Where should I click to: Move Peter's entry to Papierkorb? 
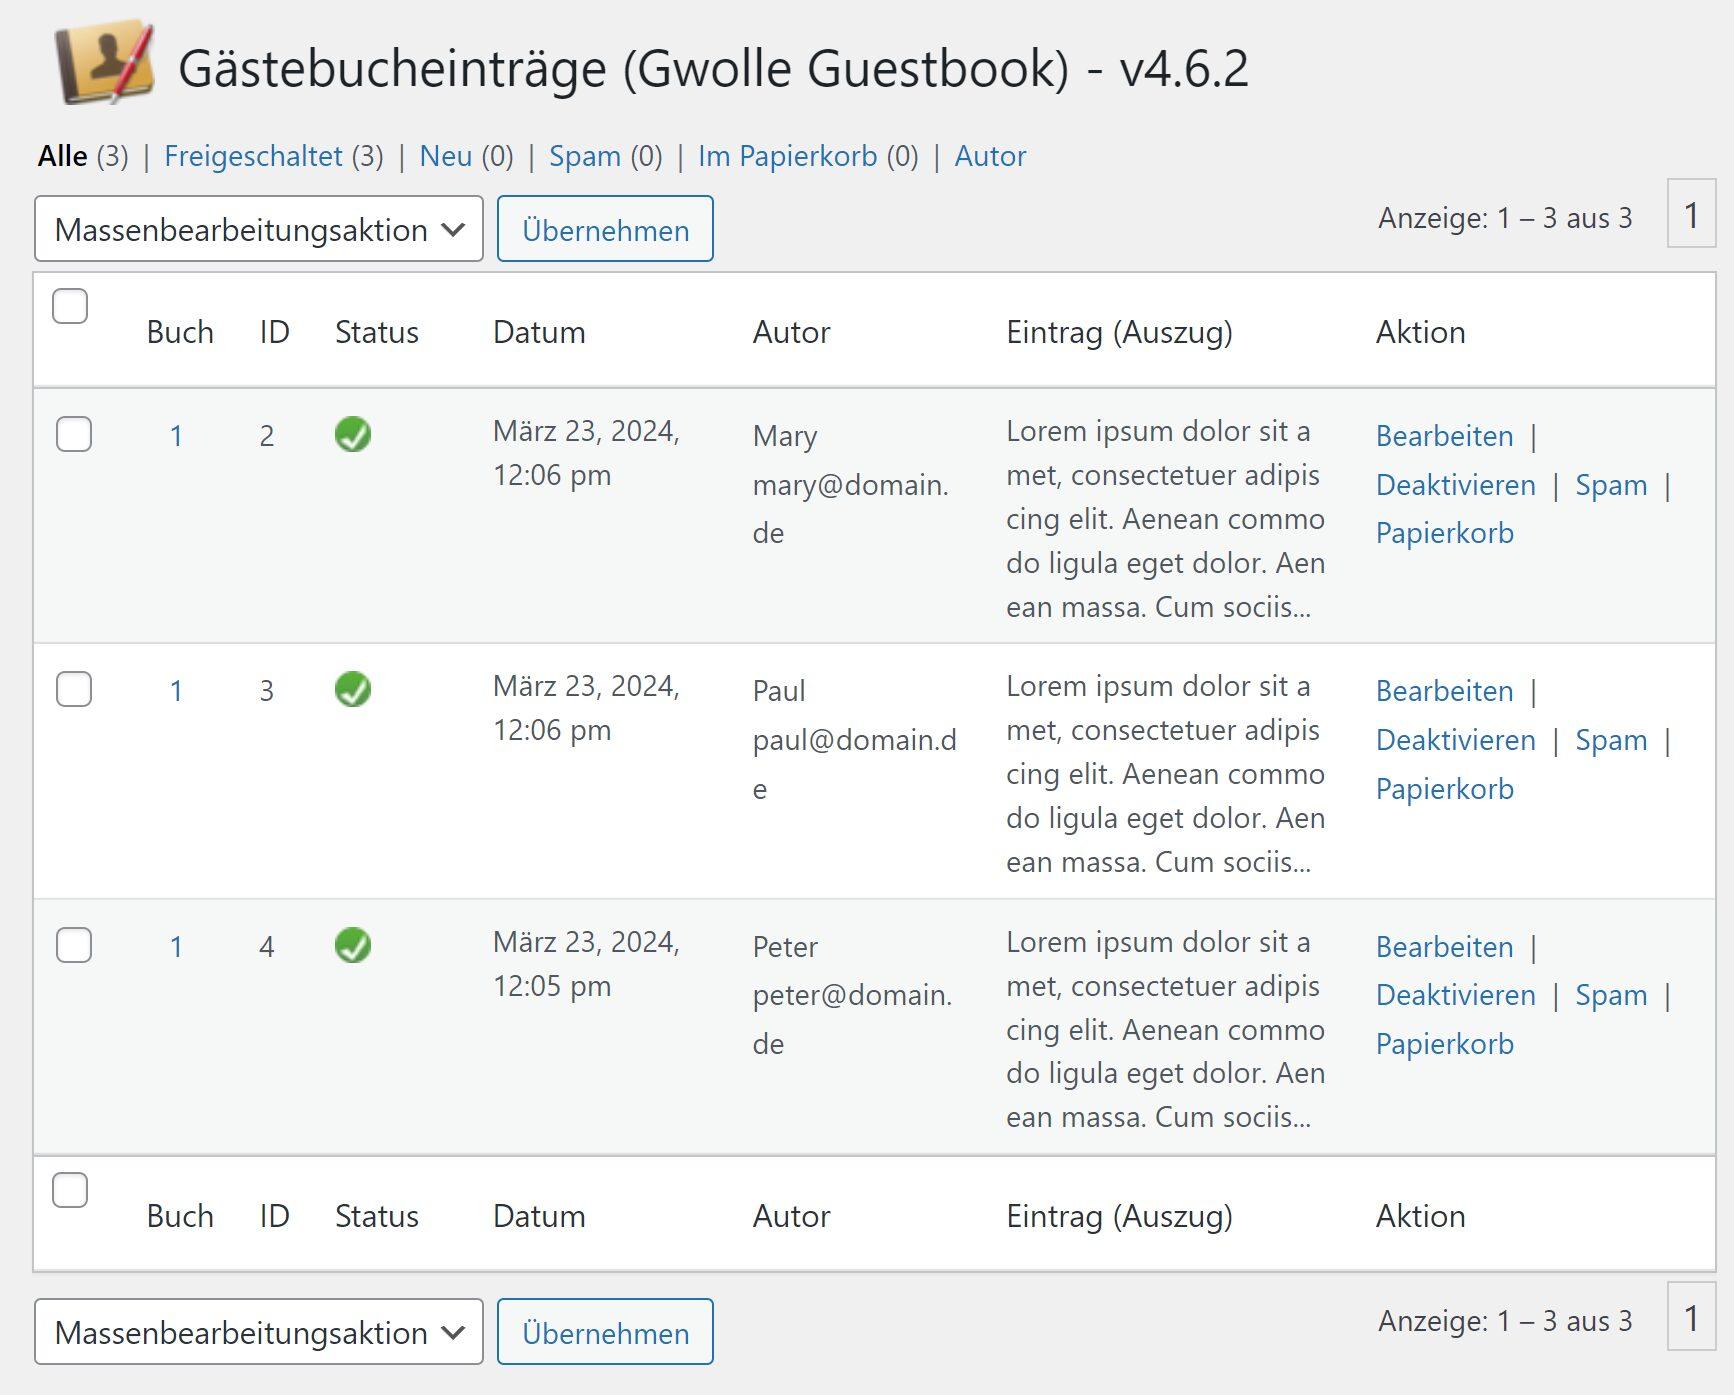[1444, 1044]
